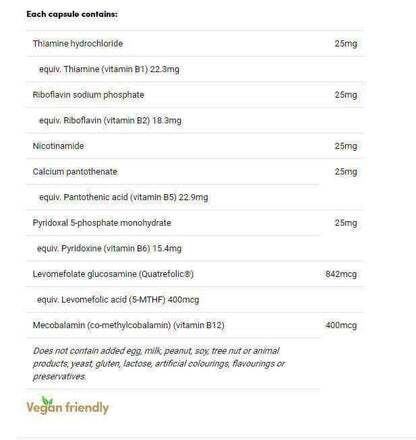Click equiv. Pantothenic acid (vitamin B5) line
This screenshot has height=440, width=416.
124,197
